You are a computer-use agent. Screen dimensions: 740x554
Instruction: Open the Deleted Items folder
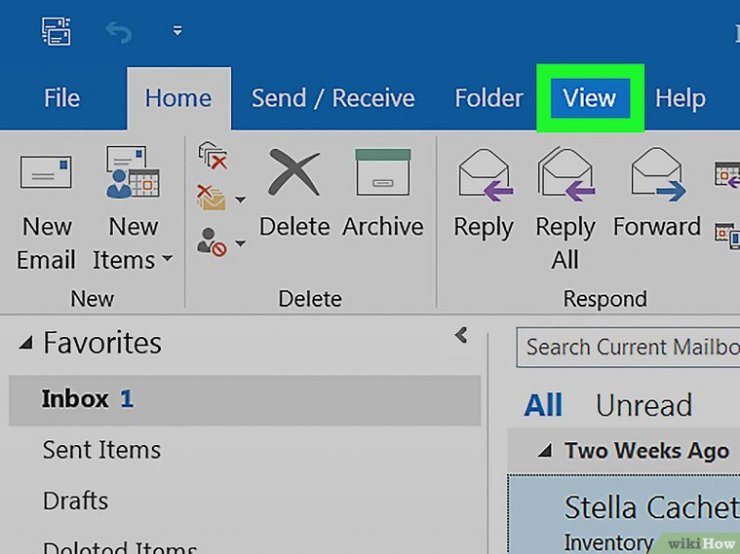point(120,547)
